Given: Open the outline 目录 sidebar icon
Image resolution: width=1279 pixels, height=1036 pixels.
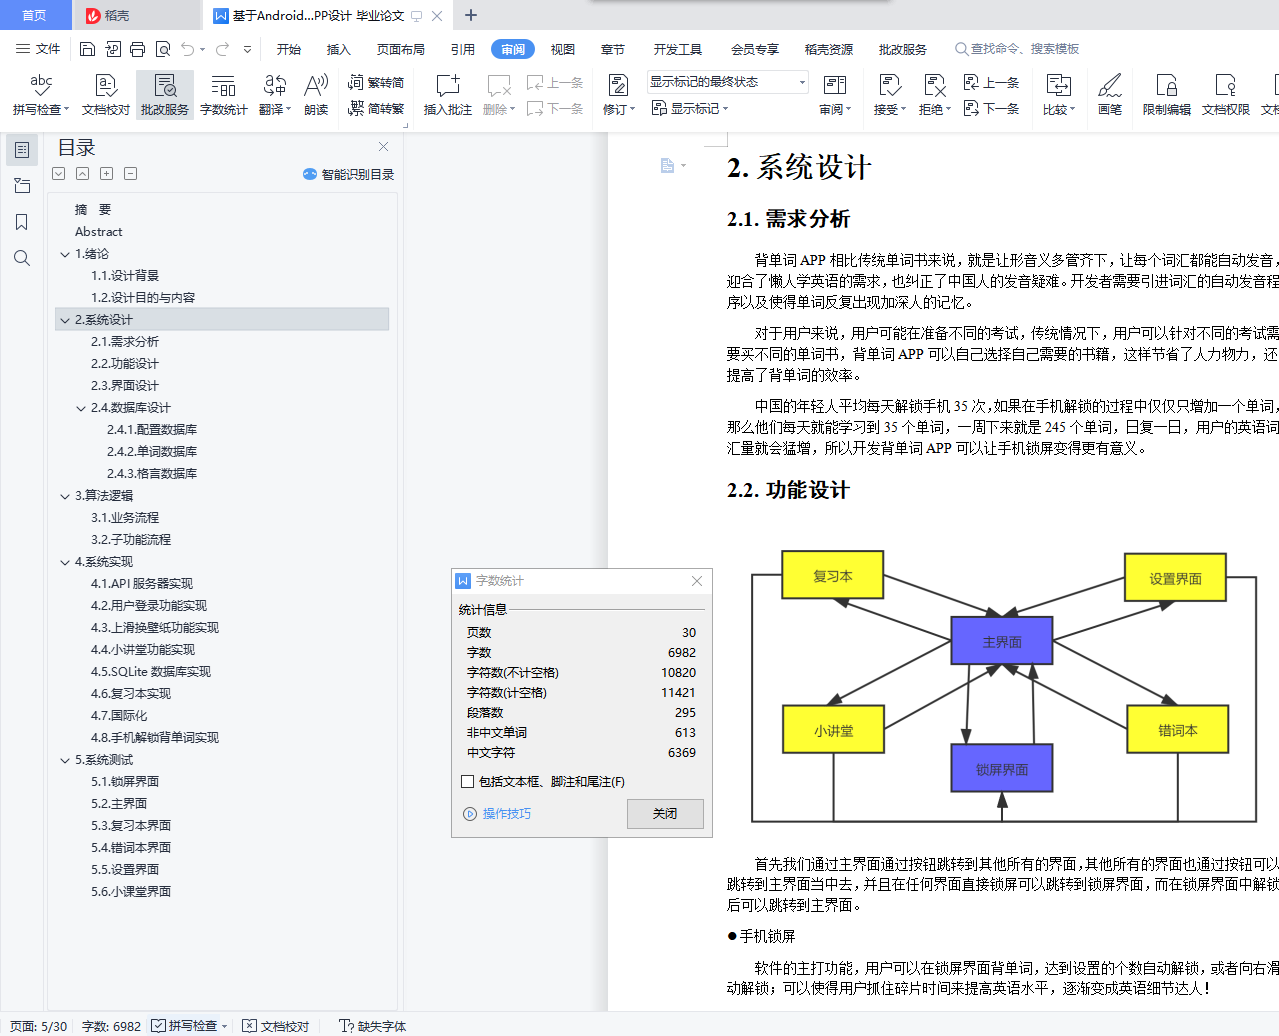Looking at the screenshot, I should [x=22, y=150].
